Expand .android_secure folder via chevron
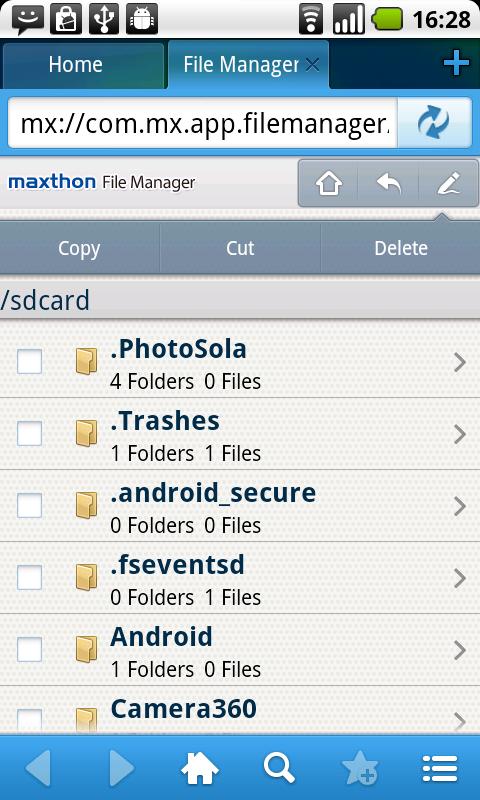Viewport: 480px width, 800px height. pyautogui.click(x=460, y=507)
